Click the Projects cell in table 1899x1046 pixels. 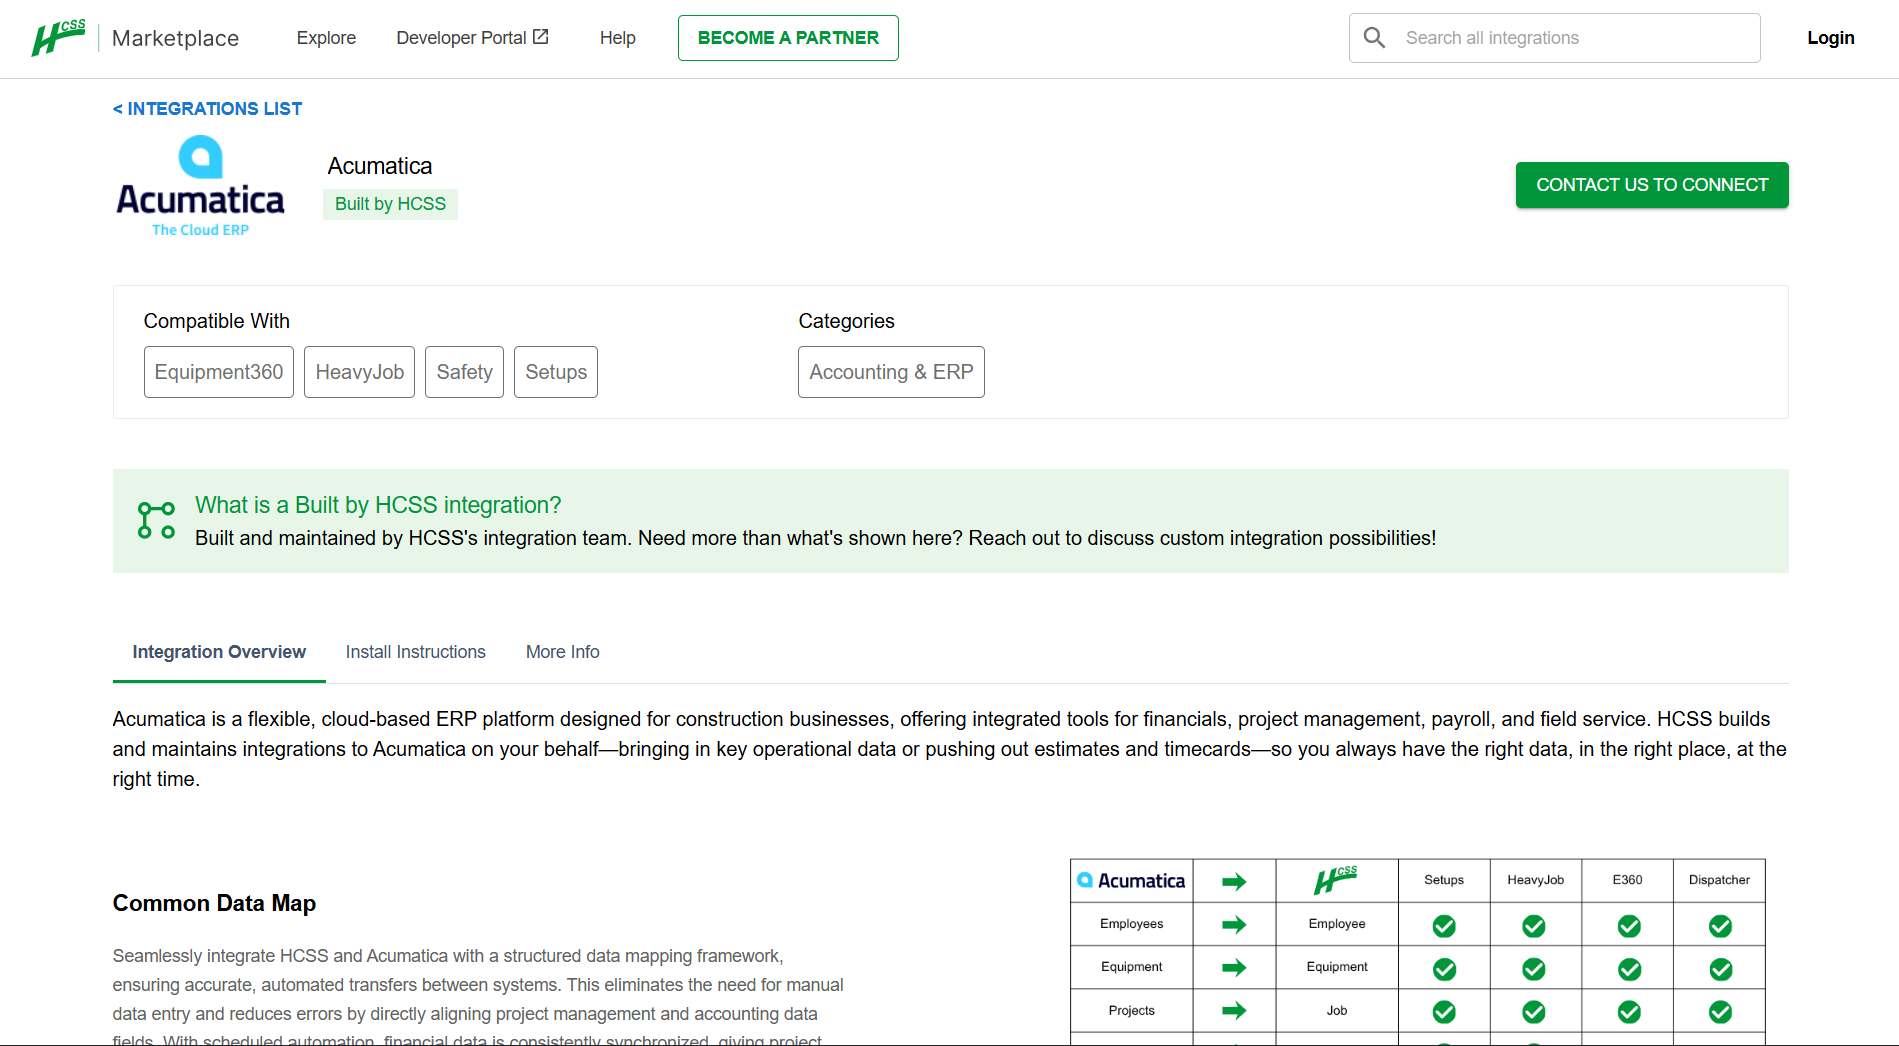(x=1131, y=1011)
